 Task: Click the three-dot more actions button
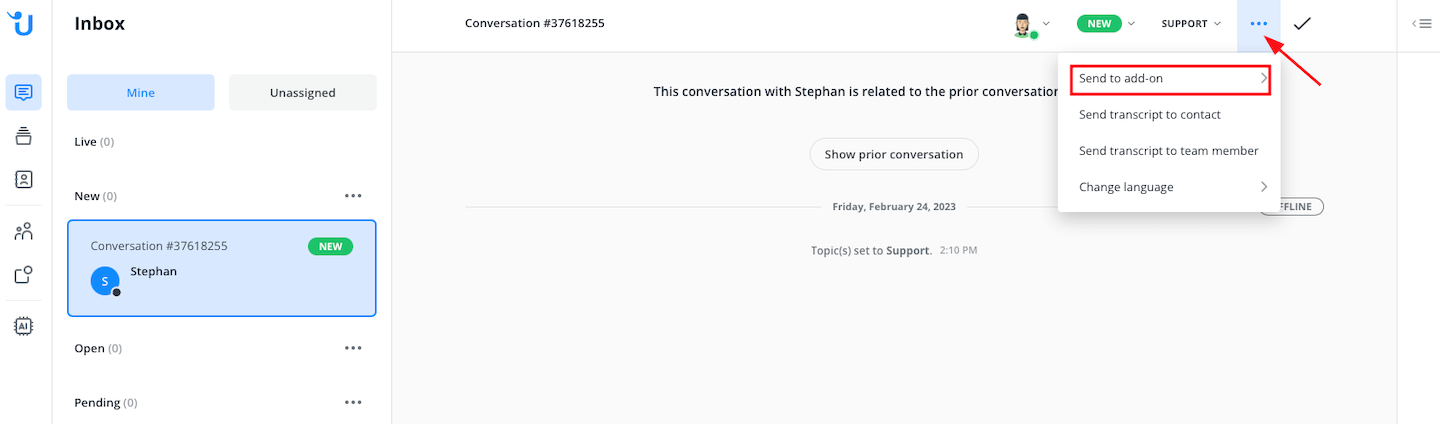[1259, 24]
